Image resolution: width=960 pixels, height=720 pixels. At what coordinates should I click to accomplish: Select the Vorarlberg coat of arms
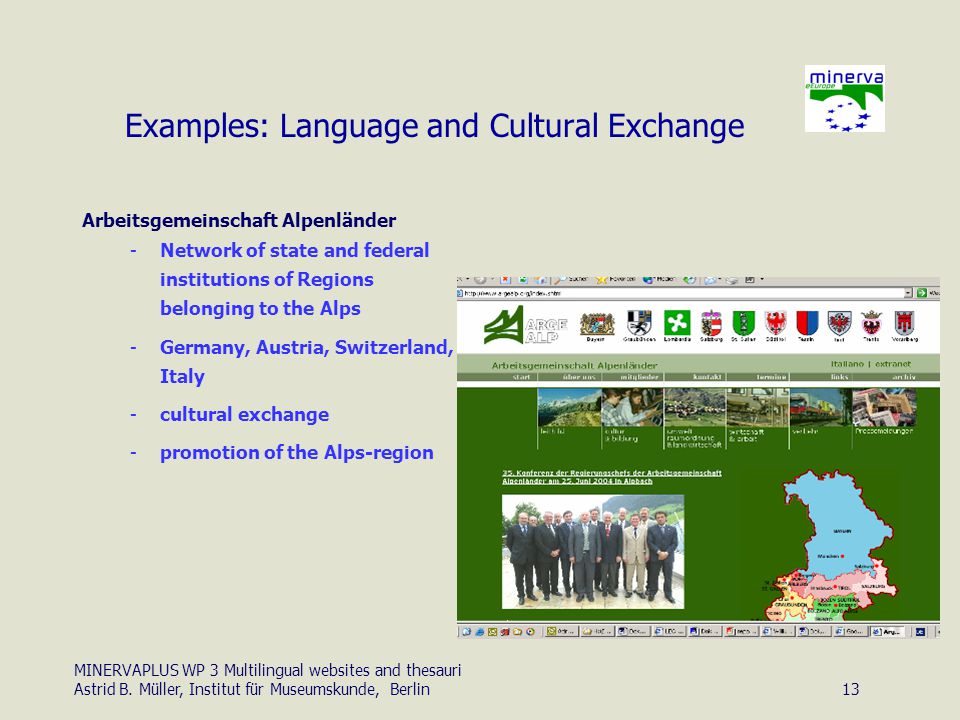coord(904,325)
